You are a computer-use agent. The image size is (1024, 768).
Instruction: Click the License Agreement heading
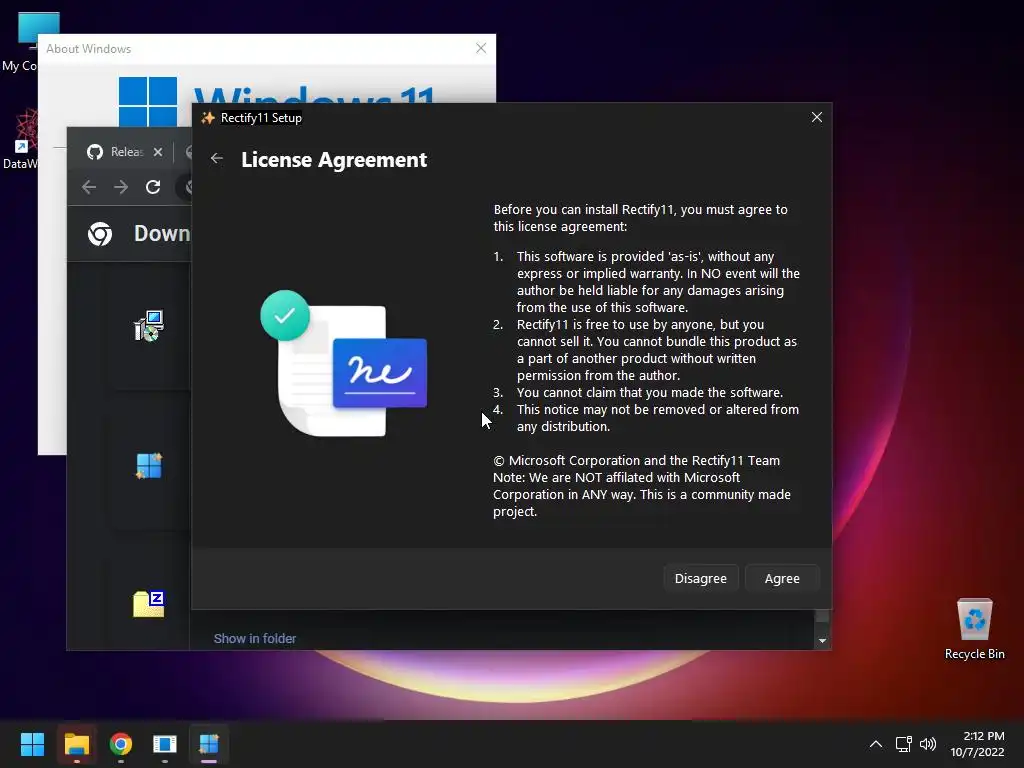coord(334,159)
